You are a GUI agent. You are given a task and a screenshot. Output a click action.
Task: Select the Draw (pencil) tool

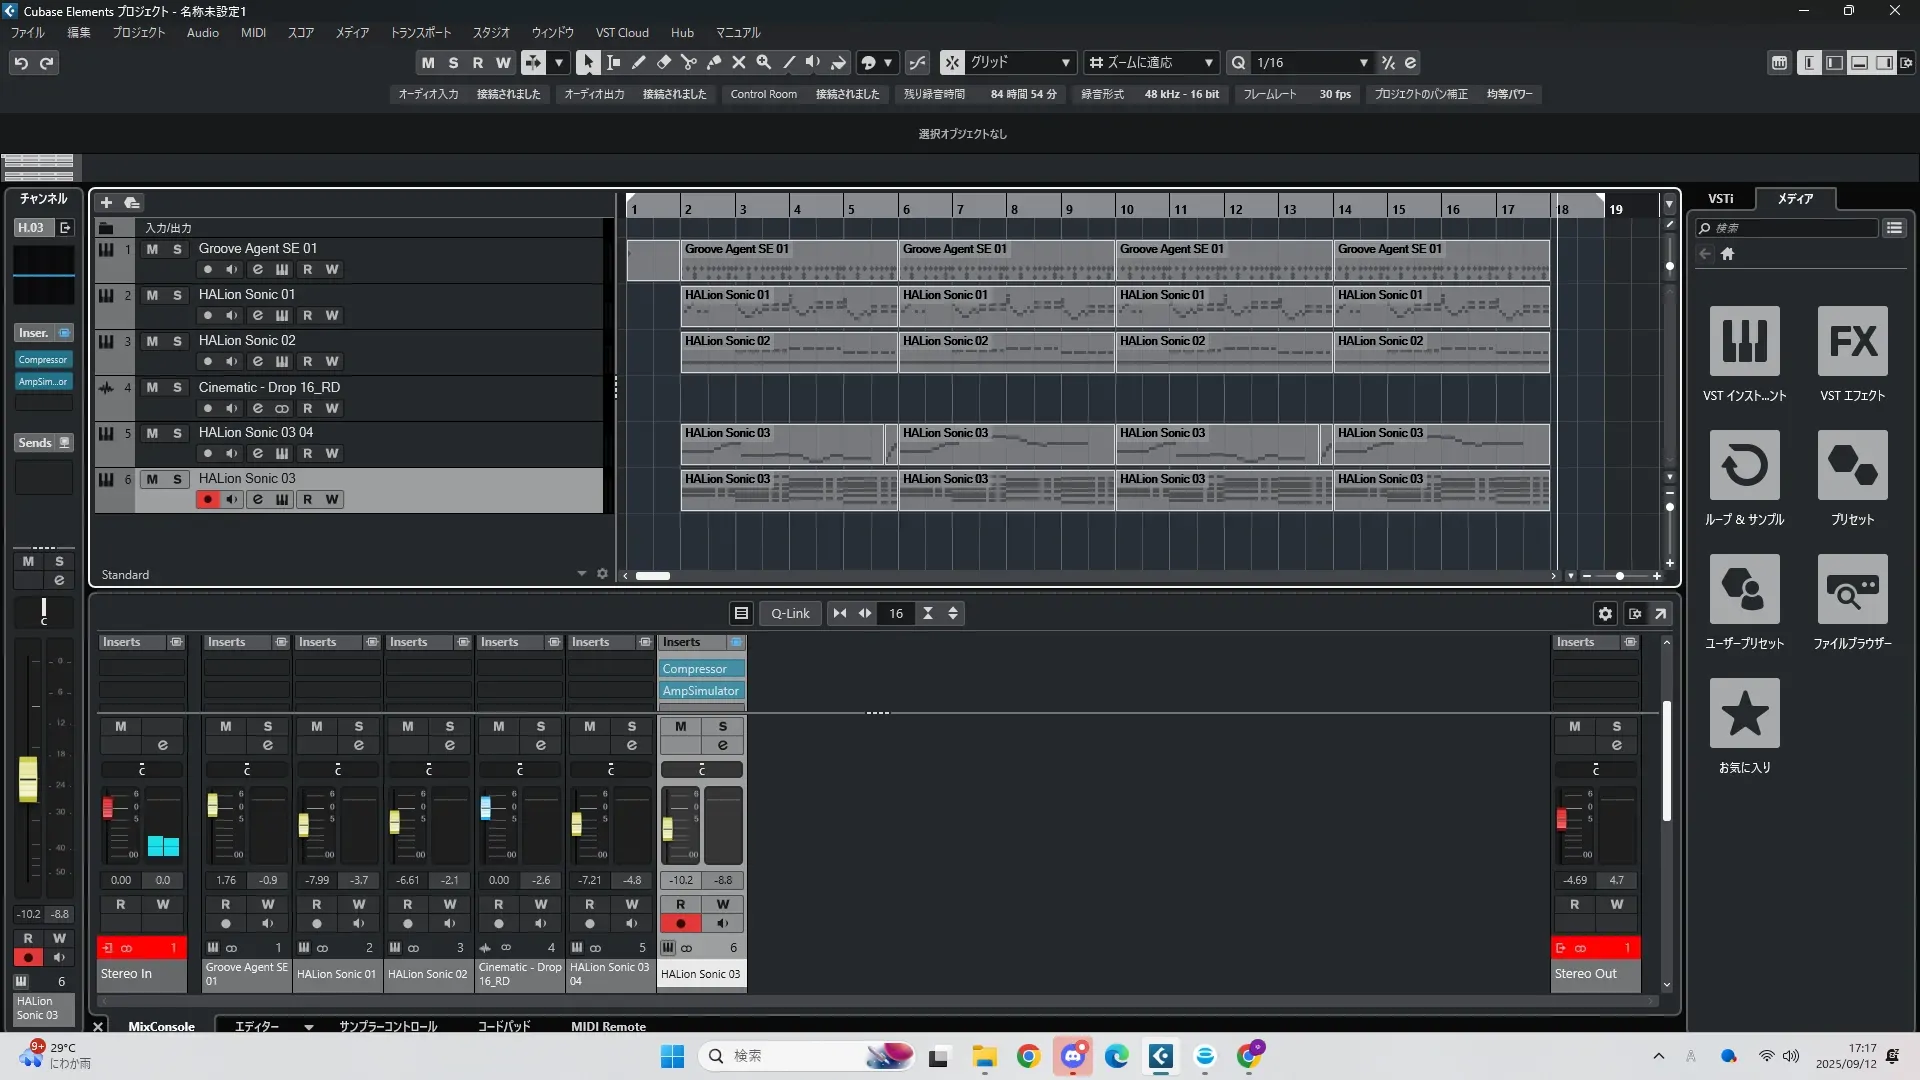(639, 62)
